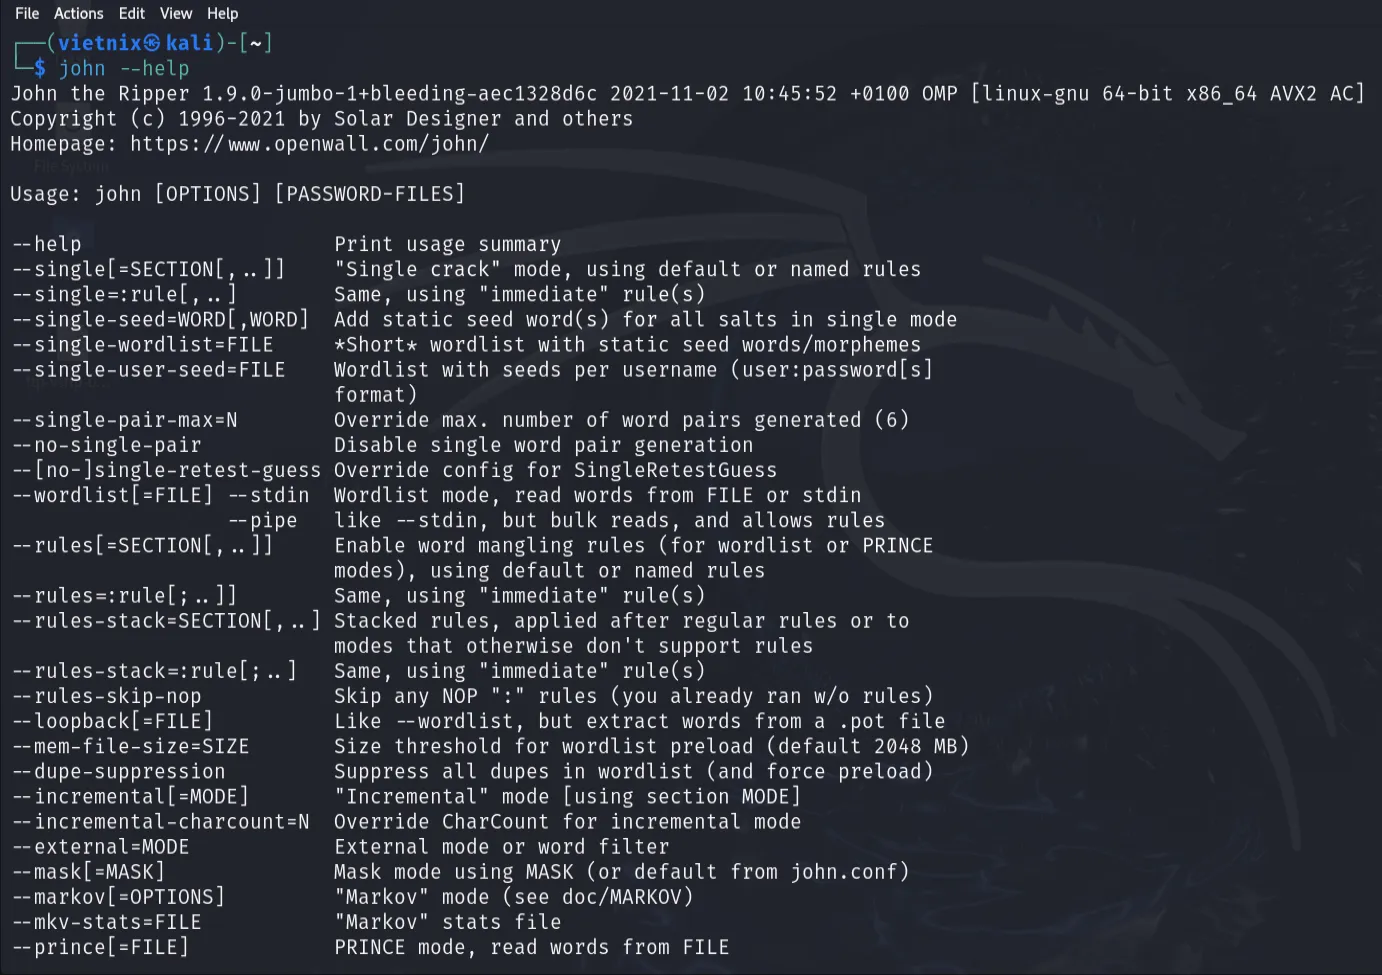
Task: Select the Usage summary line
Action: point(236,193)
